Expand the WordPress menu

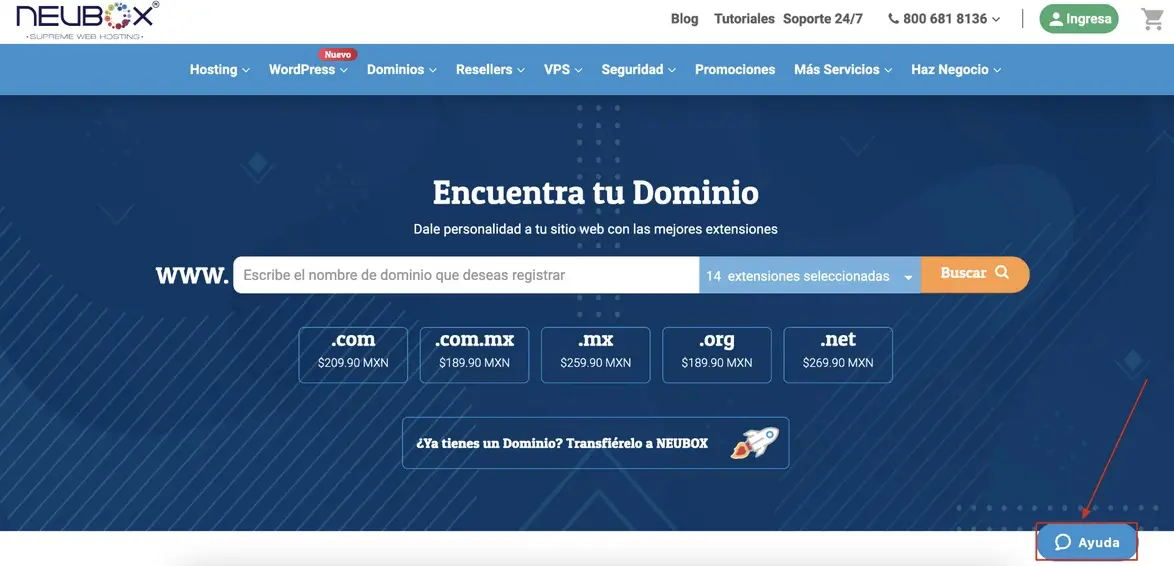308,70
